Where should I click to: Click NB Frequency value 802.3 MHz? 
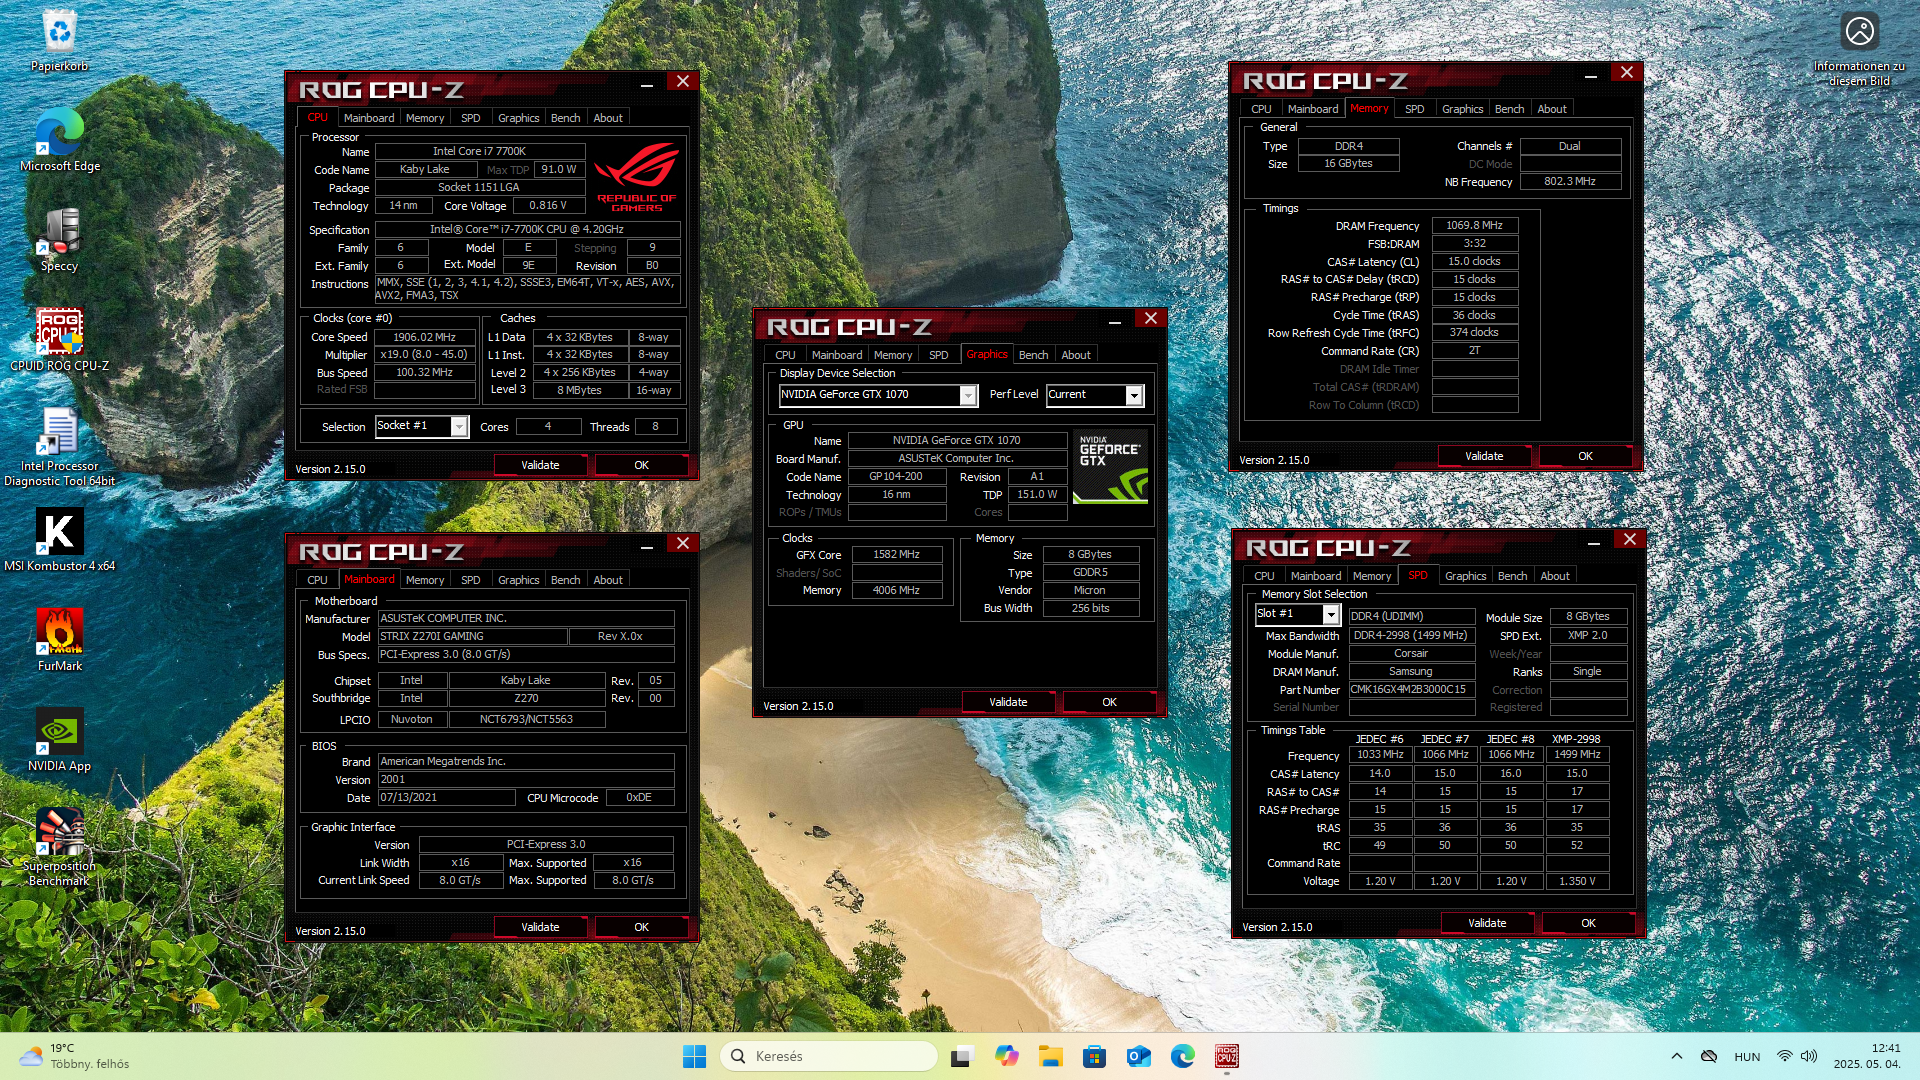(x=1570, y=182)
